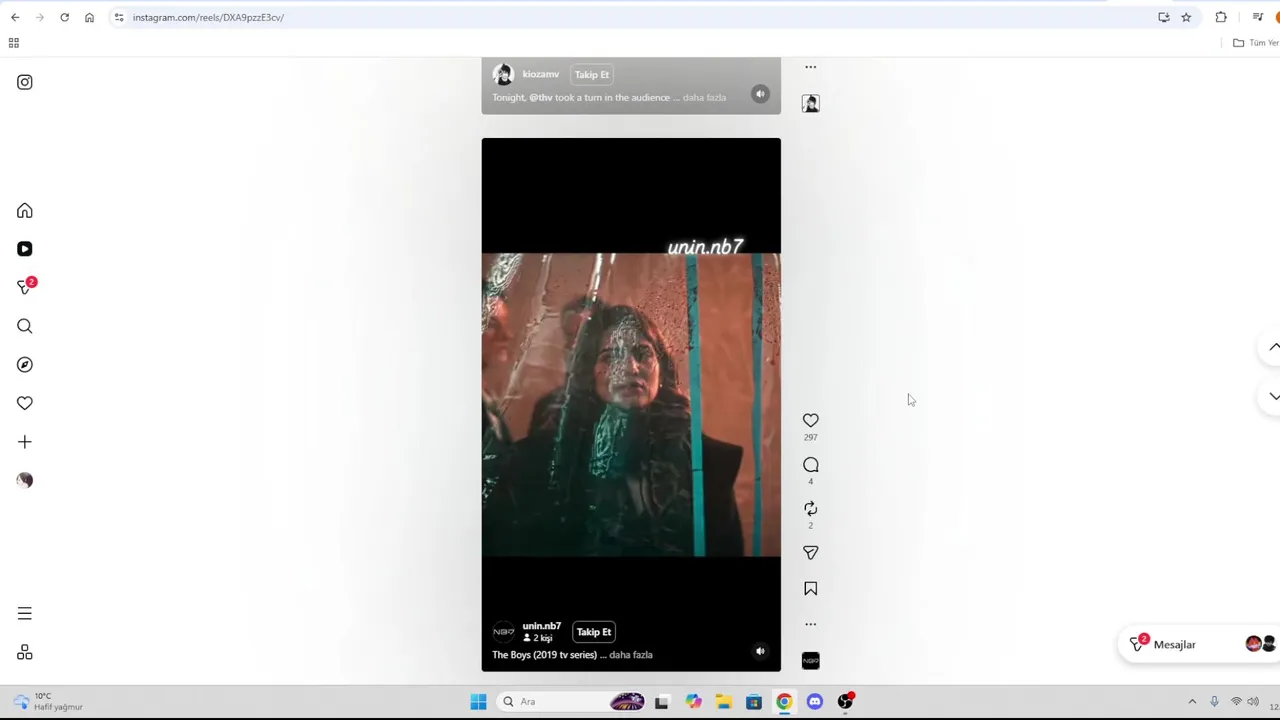Open media control icon in browser toolbar

(x=1257, y=17)
